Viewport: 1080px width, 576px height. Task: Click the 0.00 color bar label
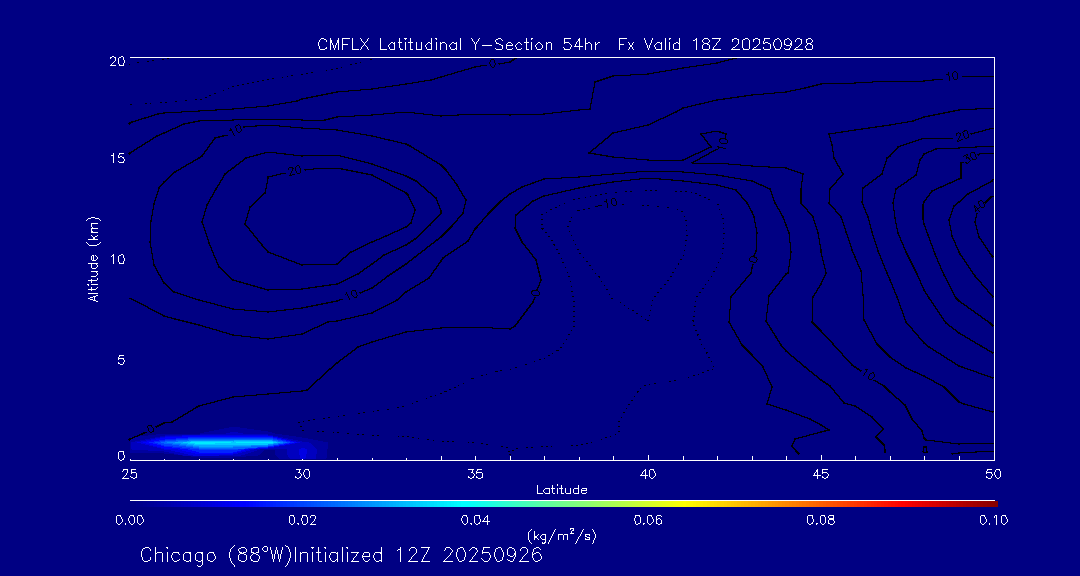[130, 520]
